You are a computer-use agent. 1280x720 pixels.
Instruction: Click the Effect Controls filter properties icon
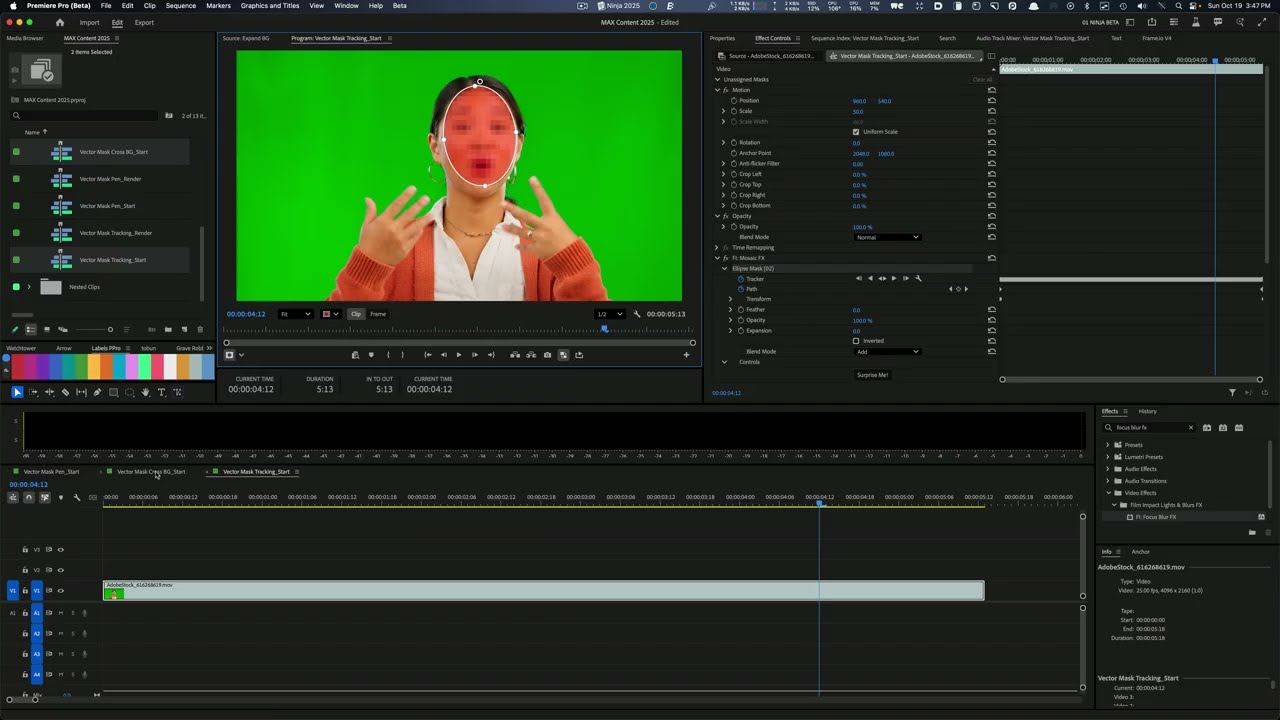[x=1232, y=393]
